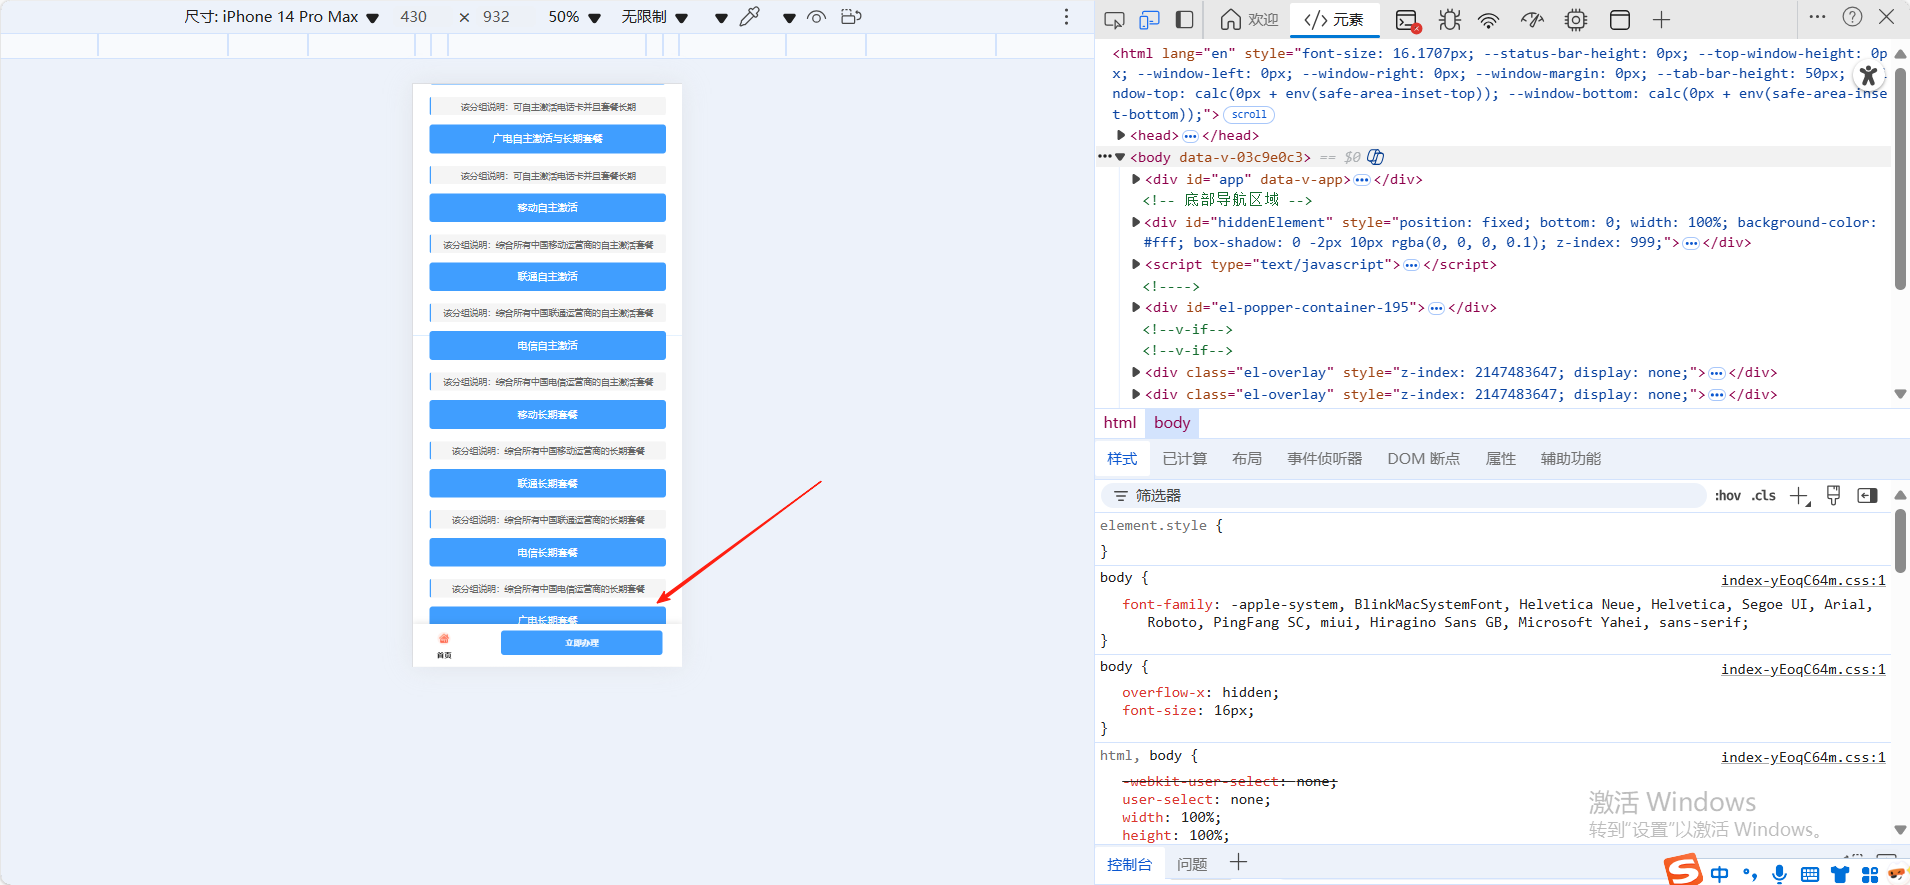Switch to the 样式 (Styles) pane tab
The height and width of the screenshot is (885, 1910).
coord(1122,459)
